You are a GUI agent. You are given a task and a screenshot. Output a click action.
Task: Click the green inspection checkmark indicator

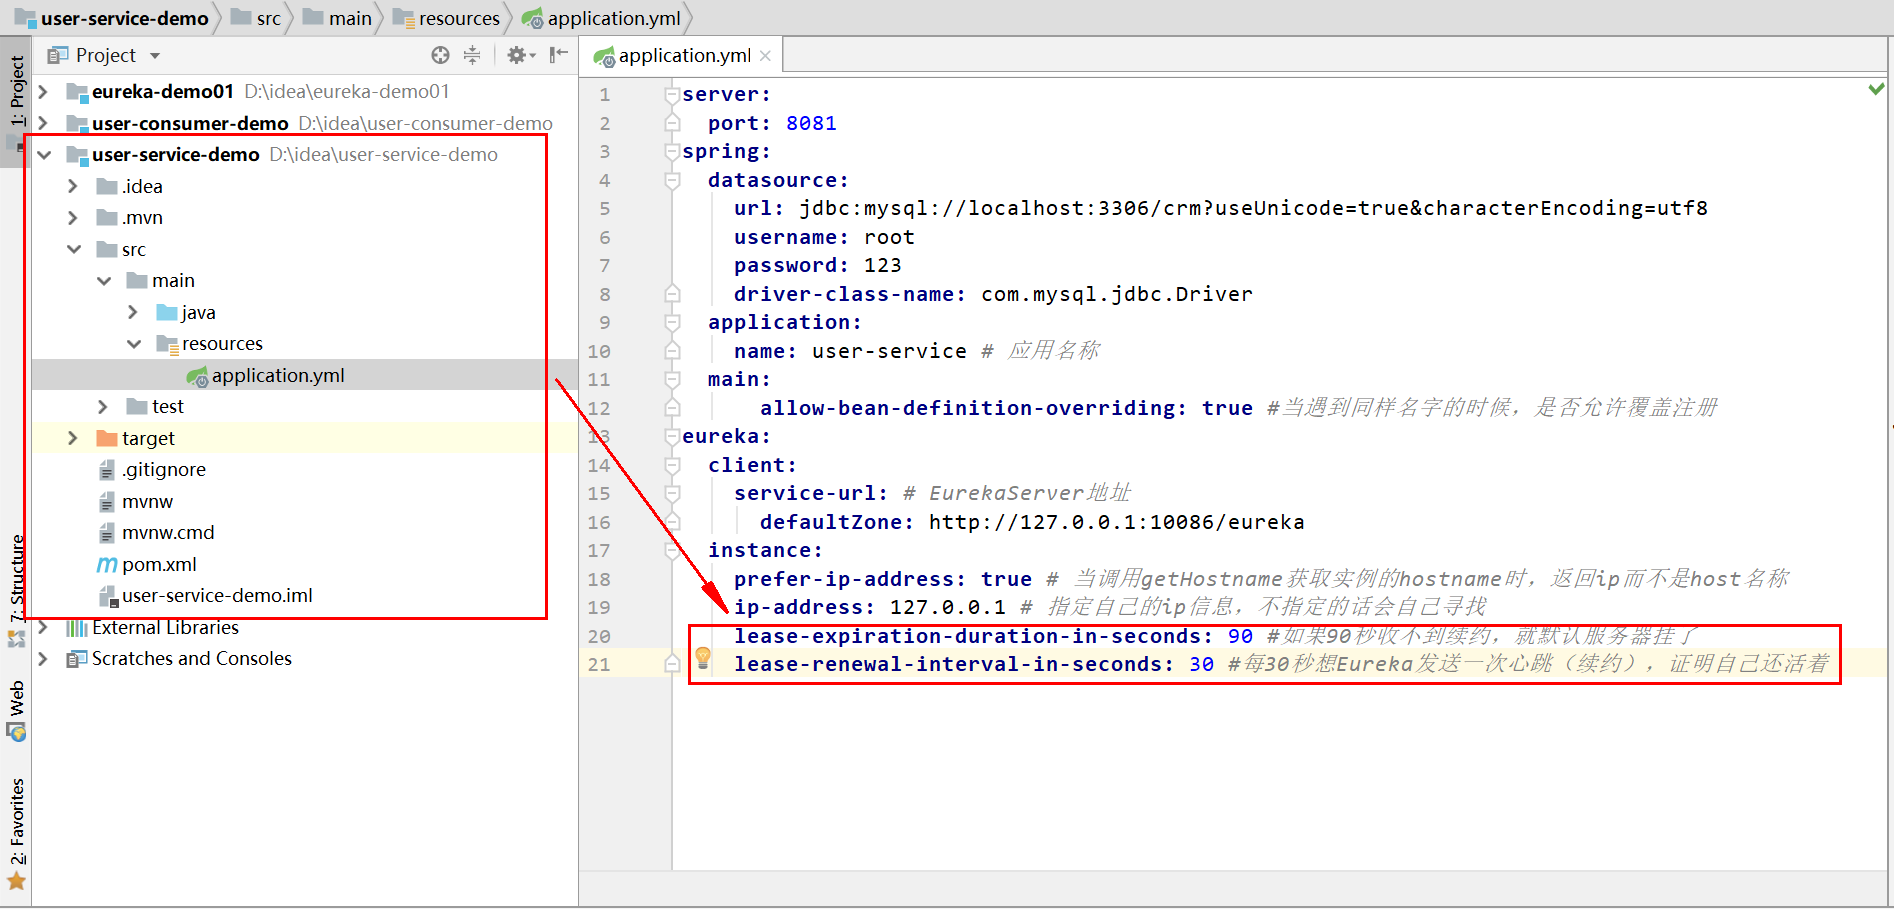coord(1876,89)
